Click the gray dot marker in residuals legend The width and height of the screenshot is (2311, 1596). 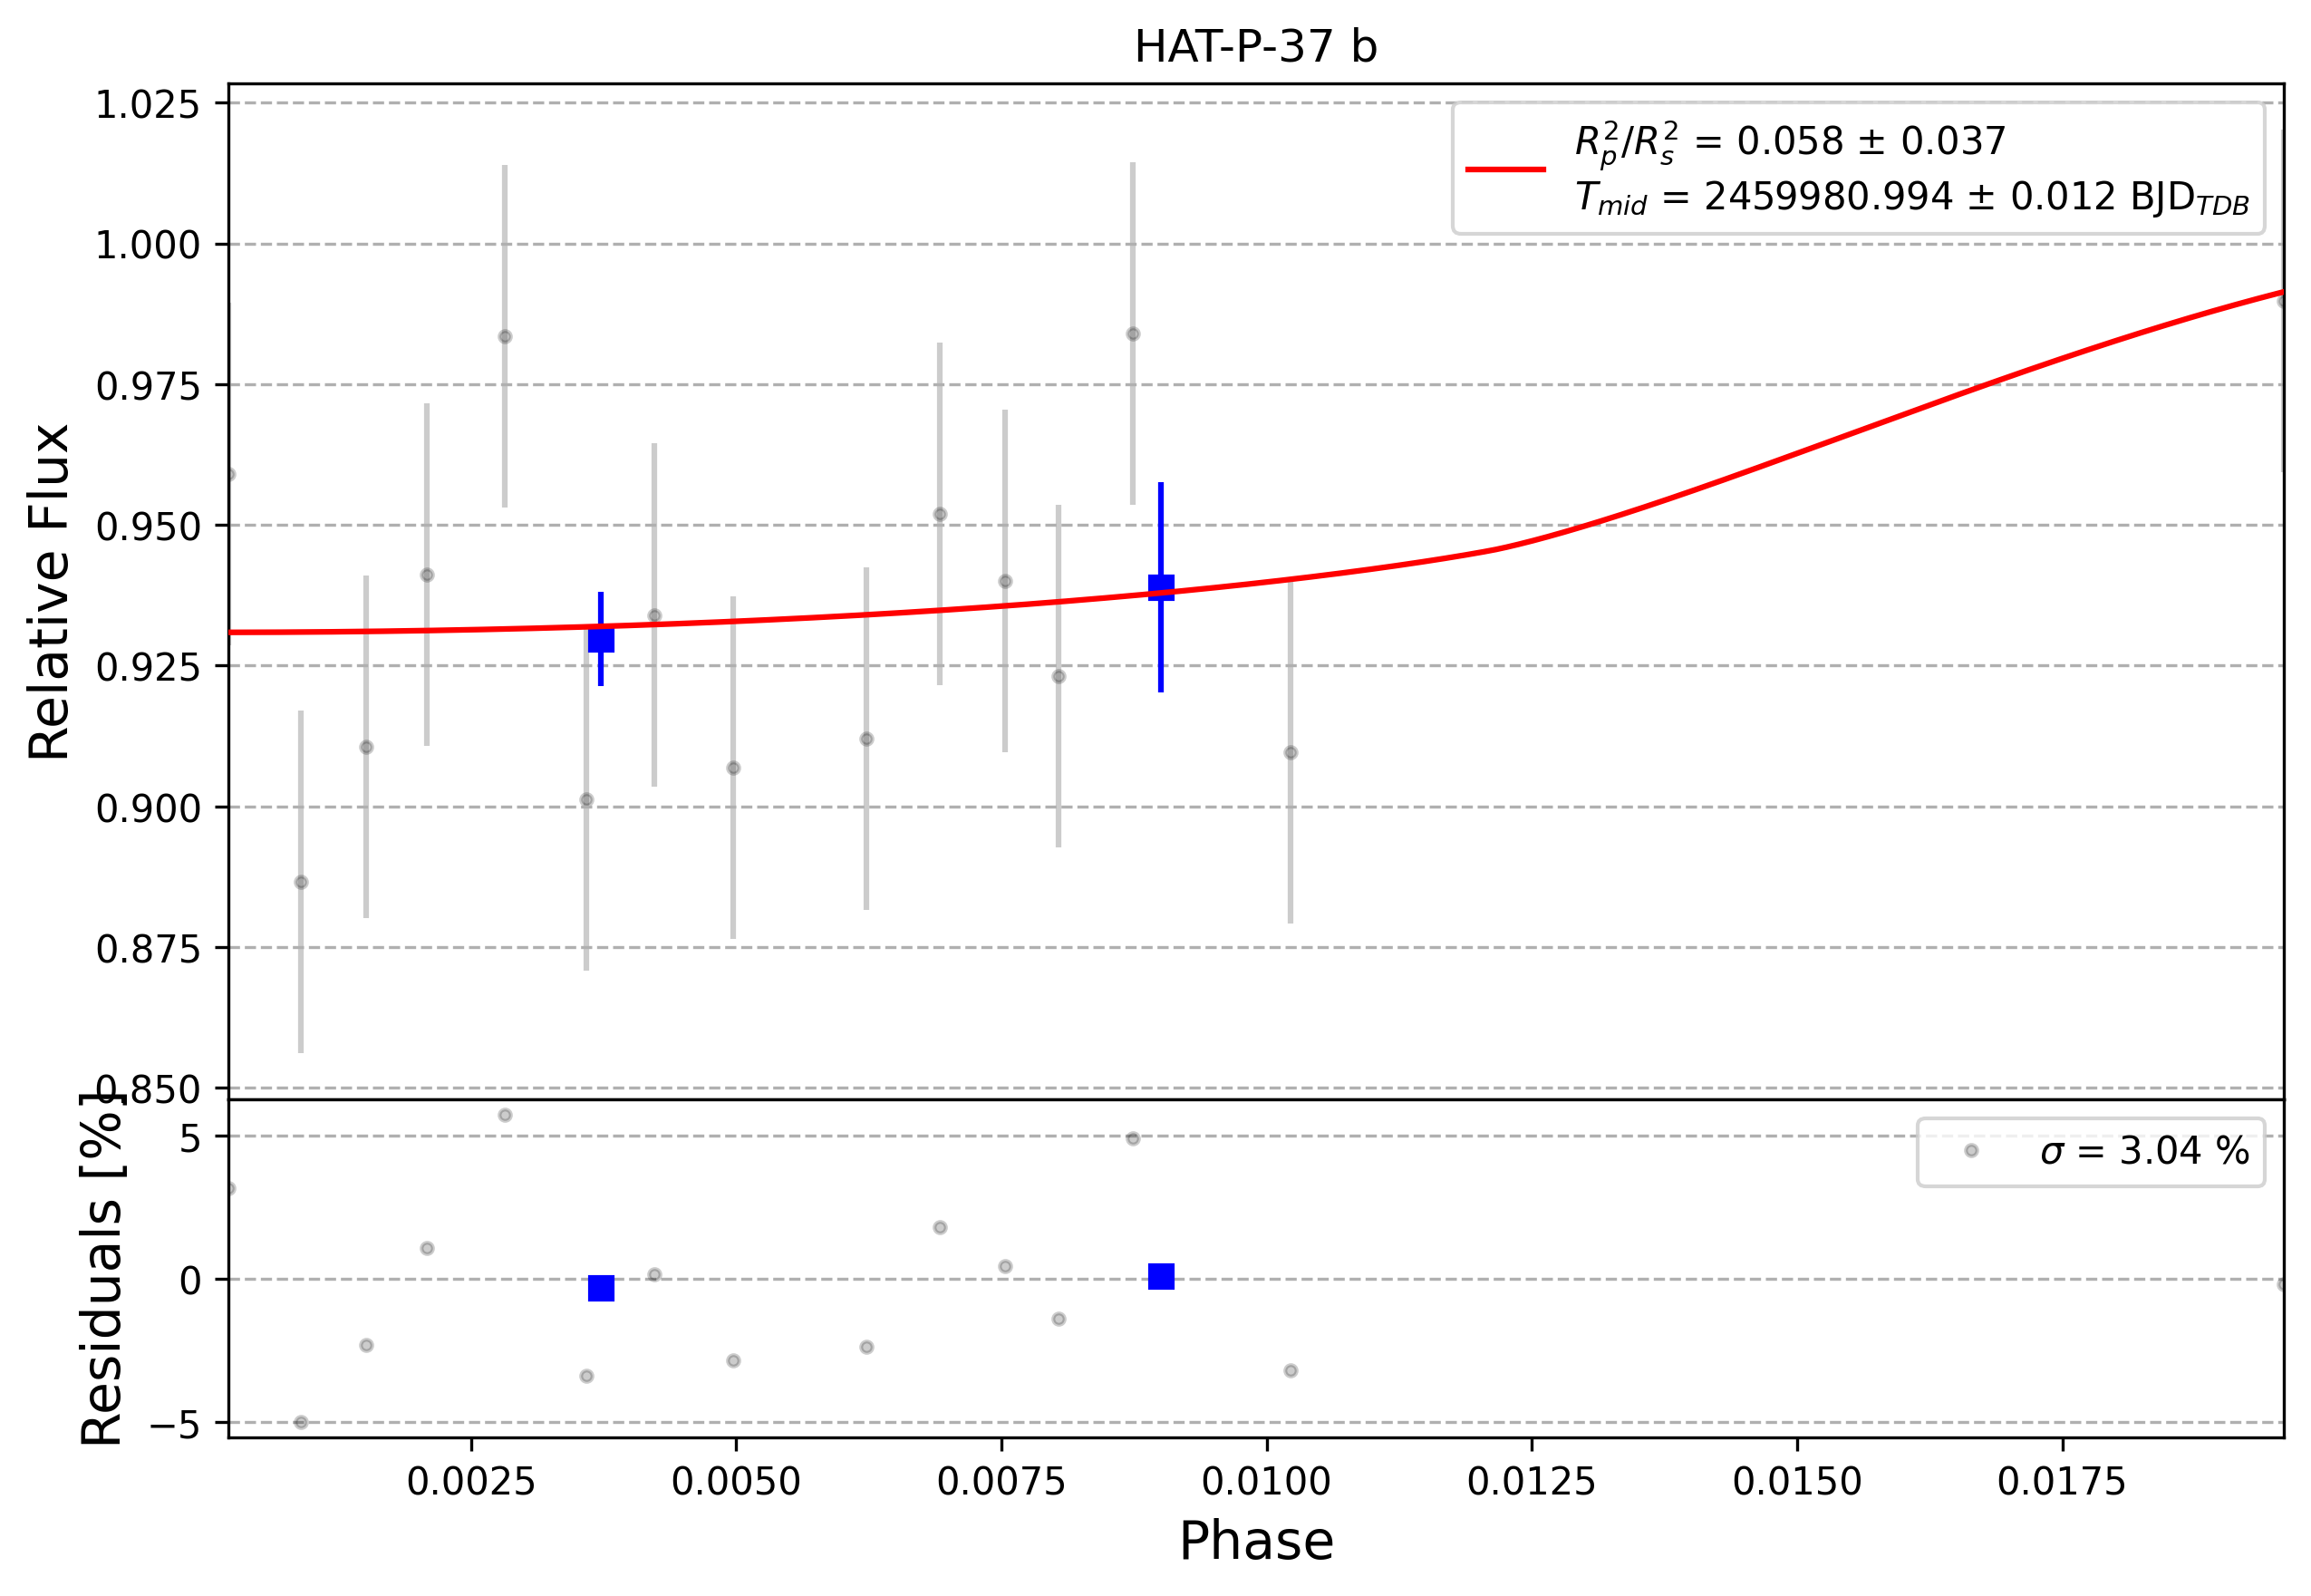pyautogui.click(x=1971, y=1151)
